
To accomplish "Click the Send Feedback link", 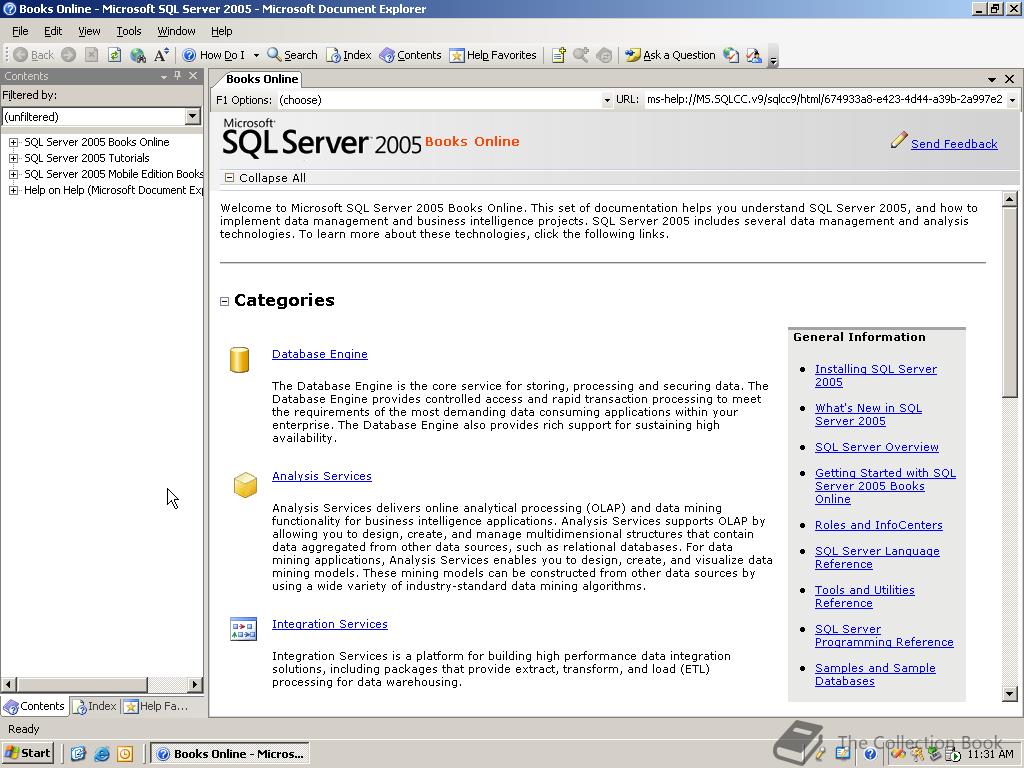I will 953,144.
